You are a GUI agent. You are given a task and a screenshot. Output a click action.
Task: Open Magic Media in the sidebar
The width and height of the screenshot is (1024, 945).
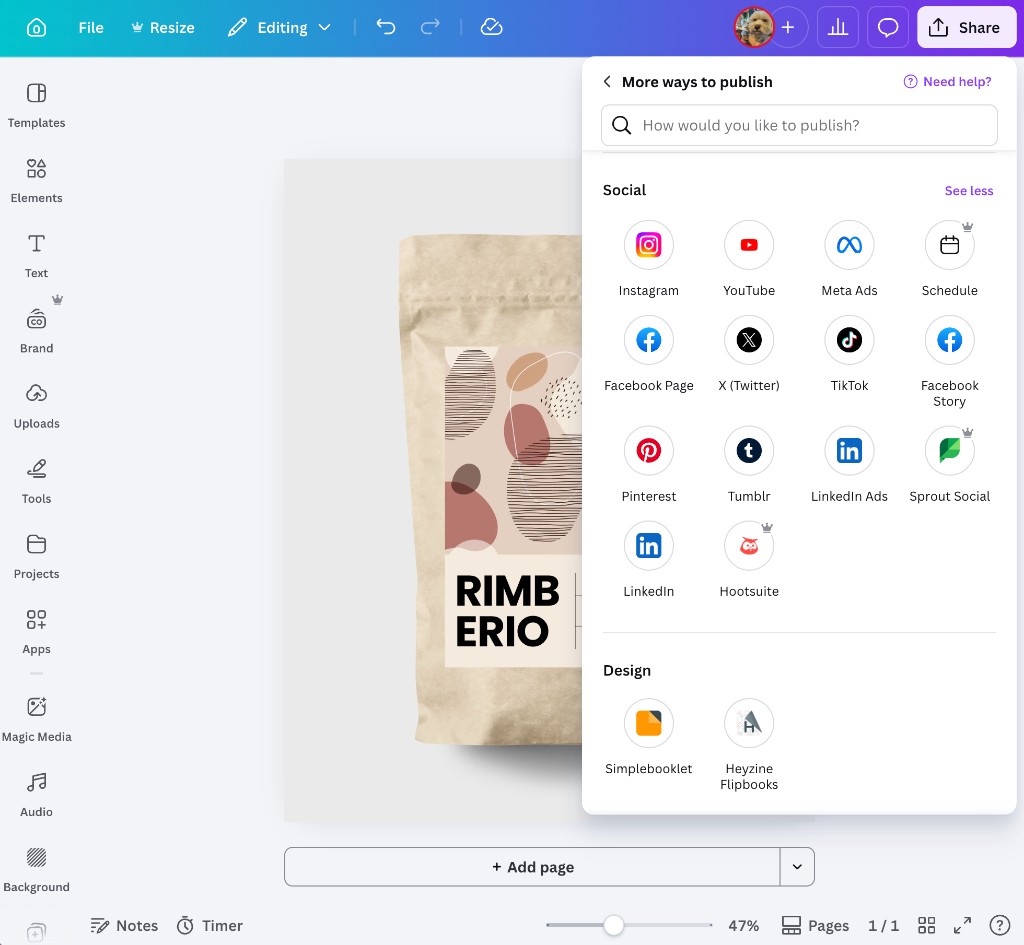tap(36, 714)
